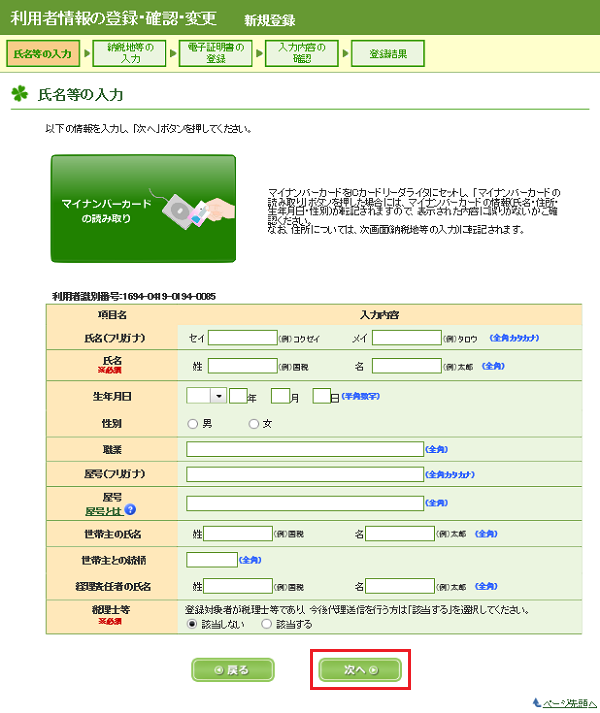Focus the 氏名 名 input field

tap(407, 366)
